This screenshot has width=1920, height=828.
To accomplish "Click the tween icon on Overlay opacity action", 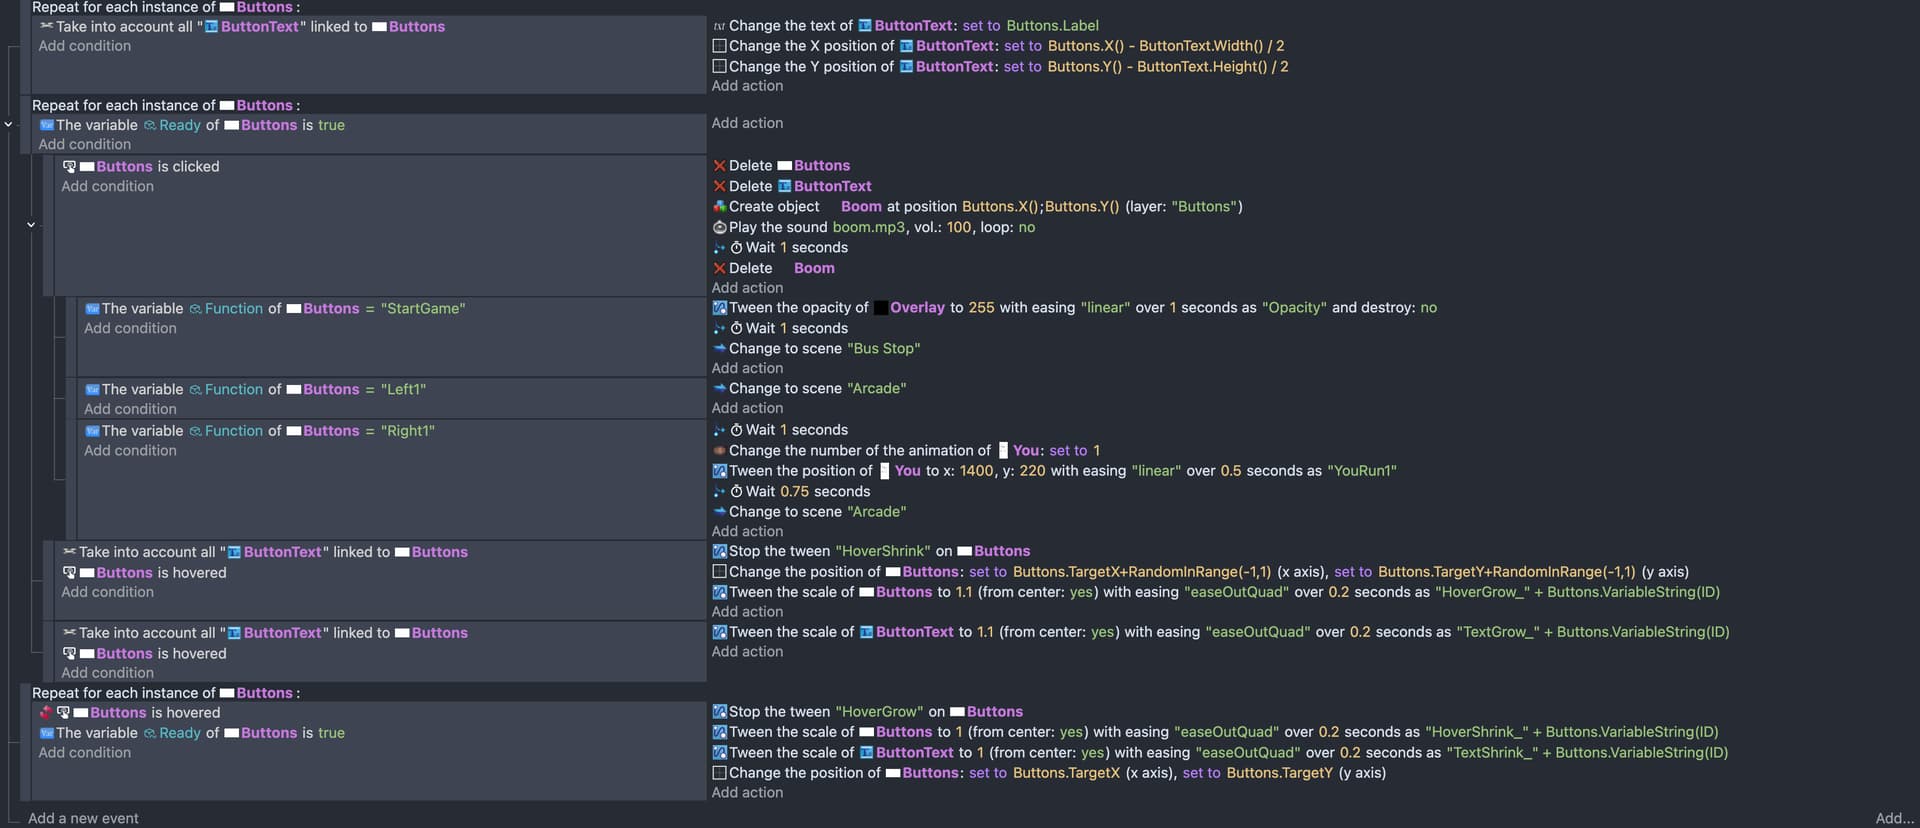I will (x=719, y=308).
